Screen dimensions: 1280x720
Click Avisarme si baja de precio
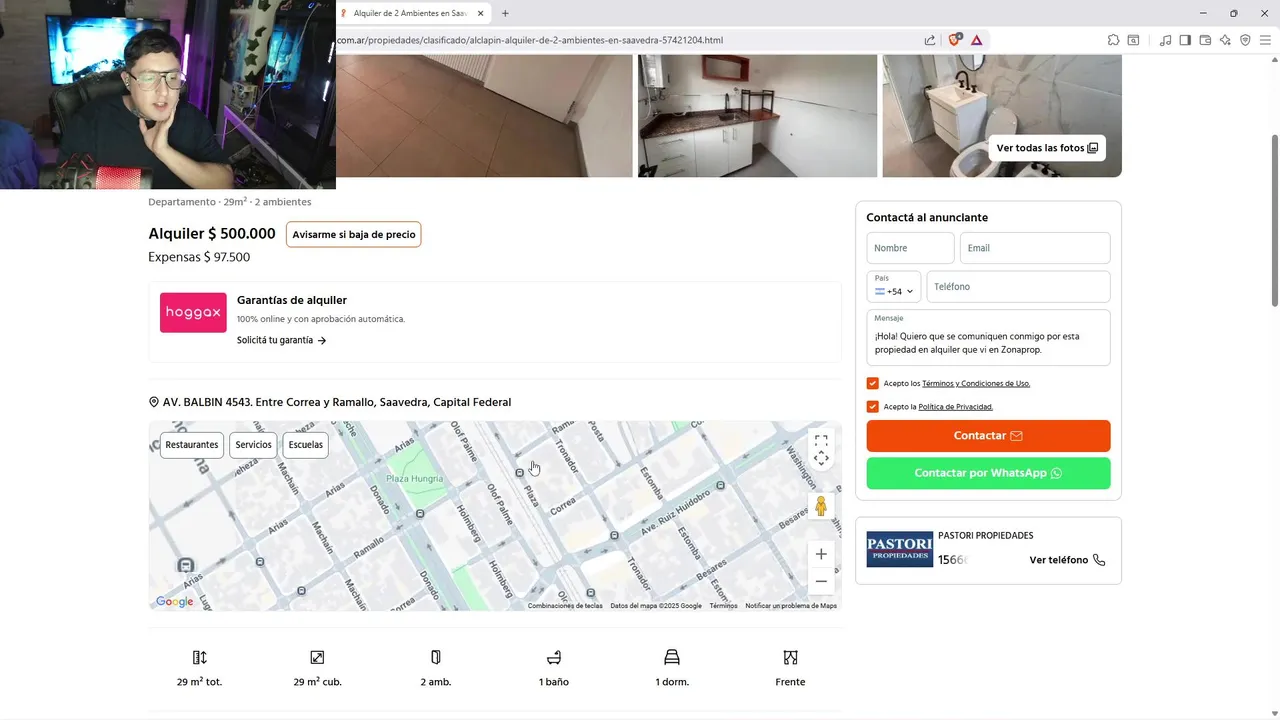tap(353, 234)
